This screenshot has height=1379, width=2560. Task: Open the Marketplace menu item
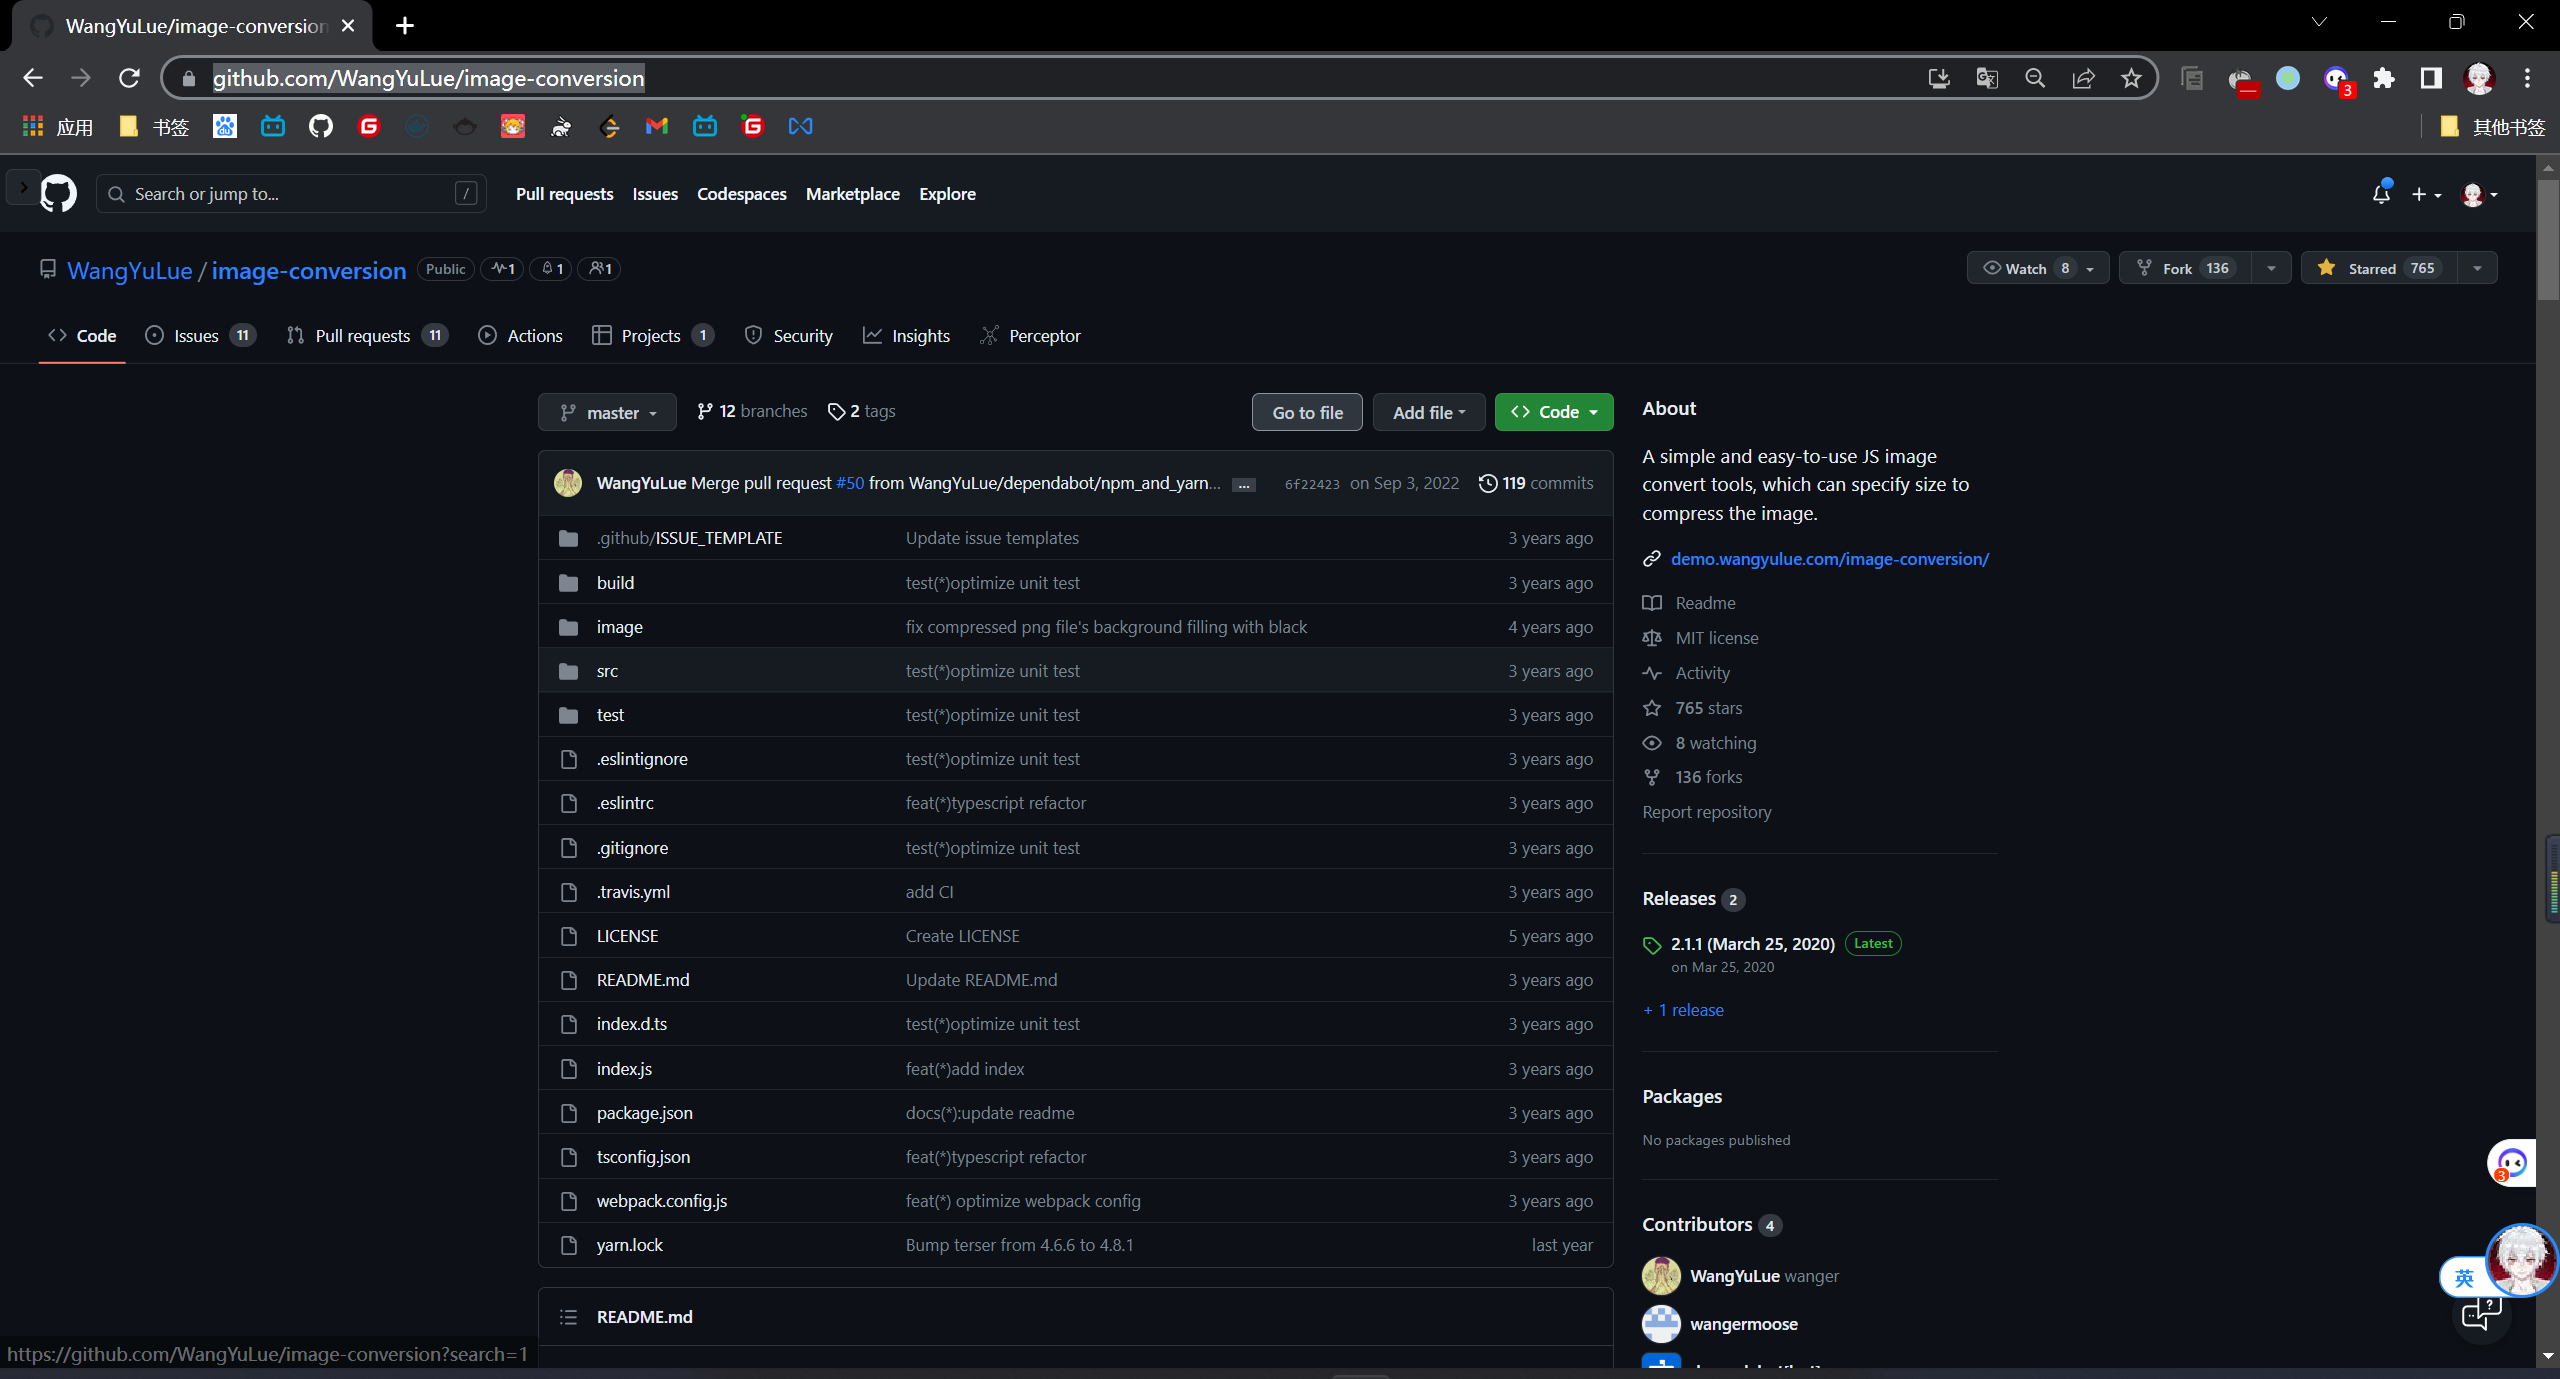pos(852,194)
